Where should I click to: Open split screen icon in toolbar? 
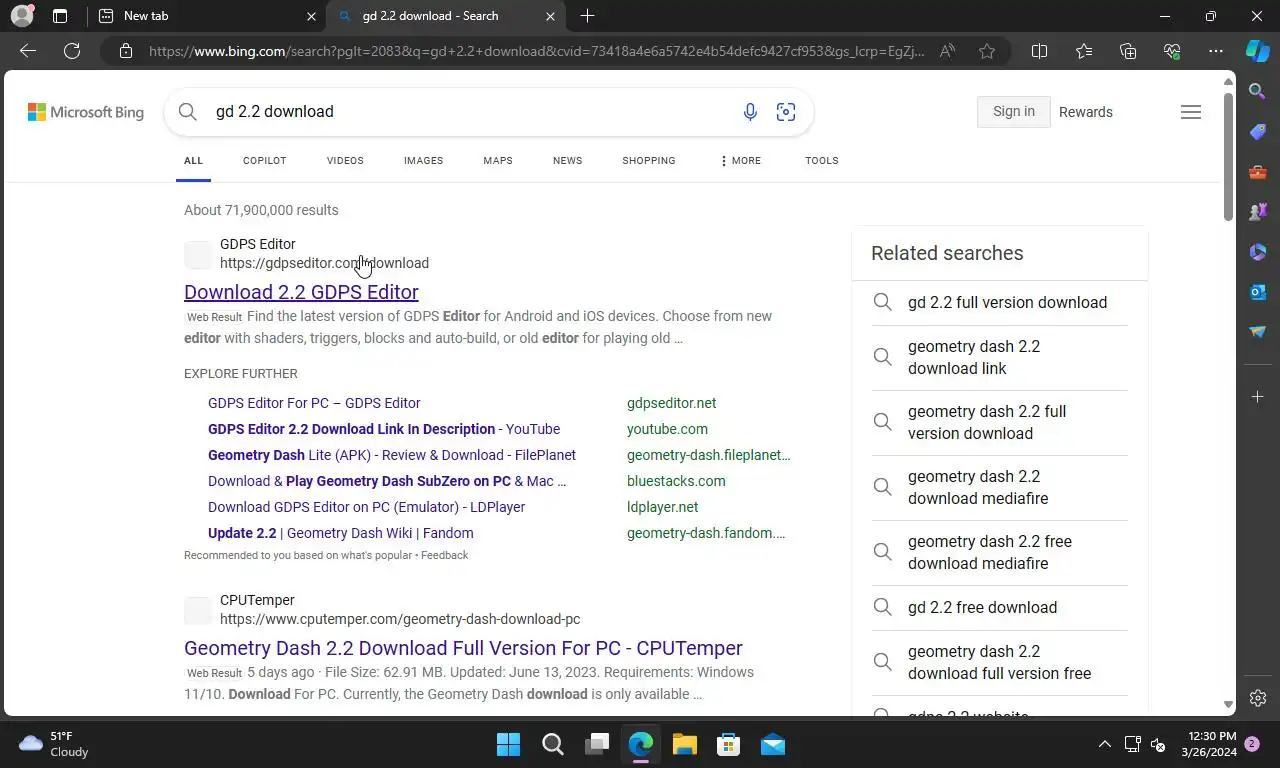coord(1039,51)
